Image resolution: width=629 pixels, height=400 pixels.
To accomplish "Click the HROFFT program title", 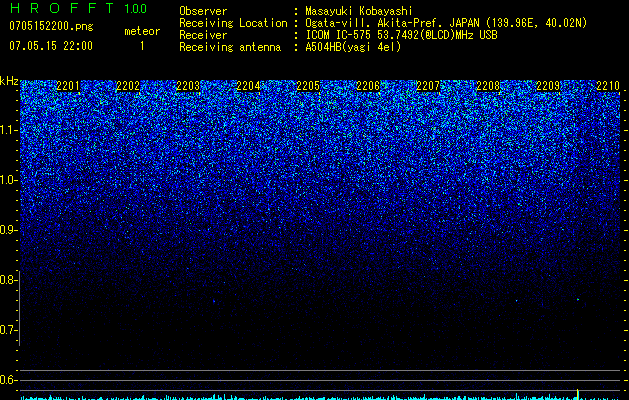I will 62,8.
